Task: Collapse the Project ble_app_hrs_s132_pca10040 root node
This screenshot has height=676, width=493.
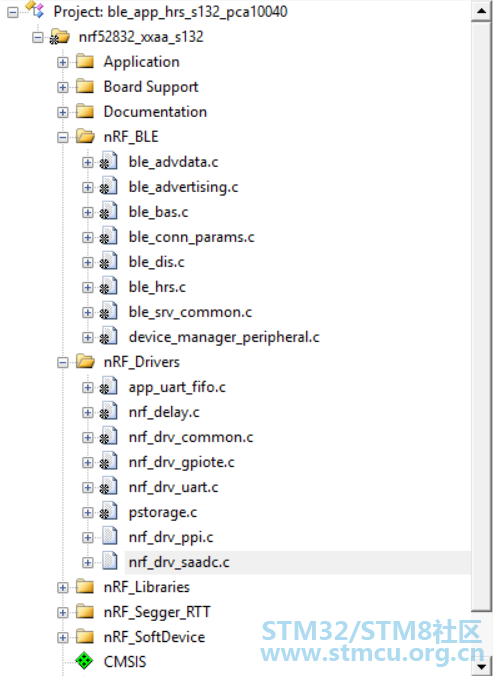Action: coord(13,12)
